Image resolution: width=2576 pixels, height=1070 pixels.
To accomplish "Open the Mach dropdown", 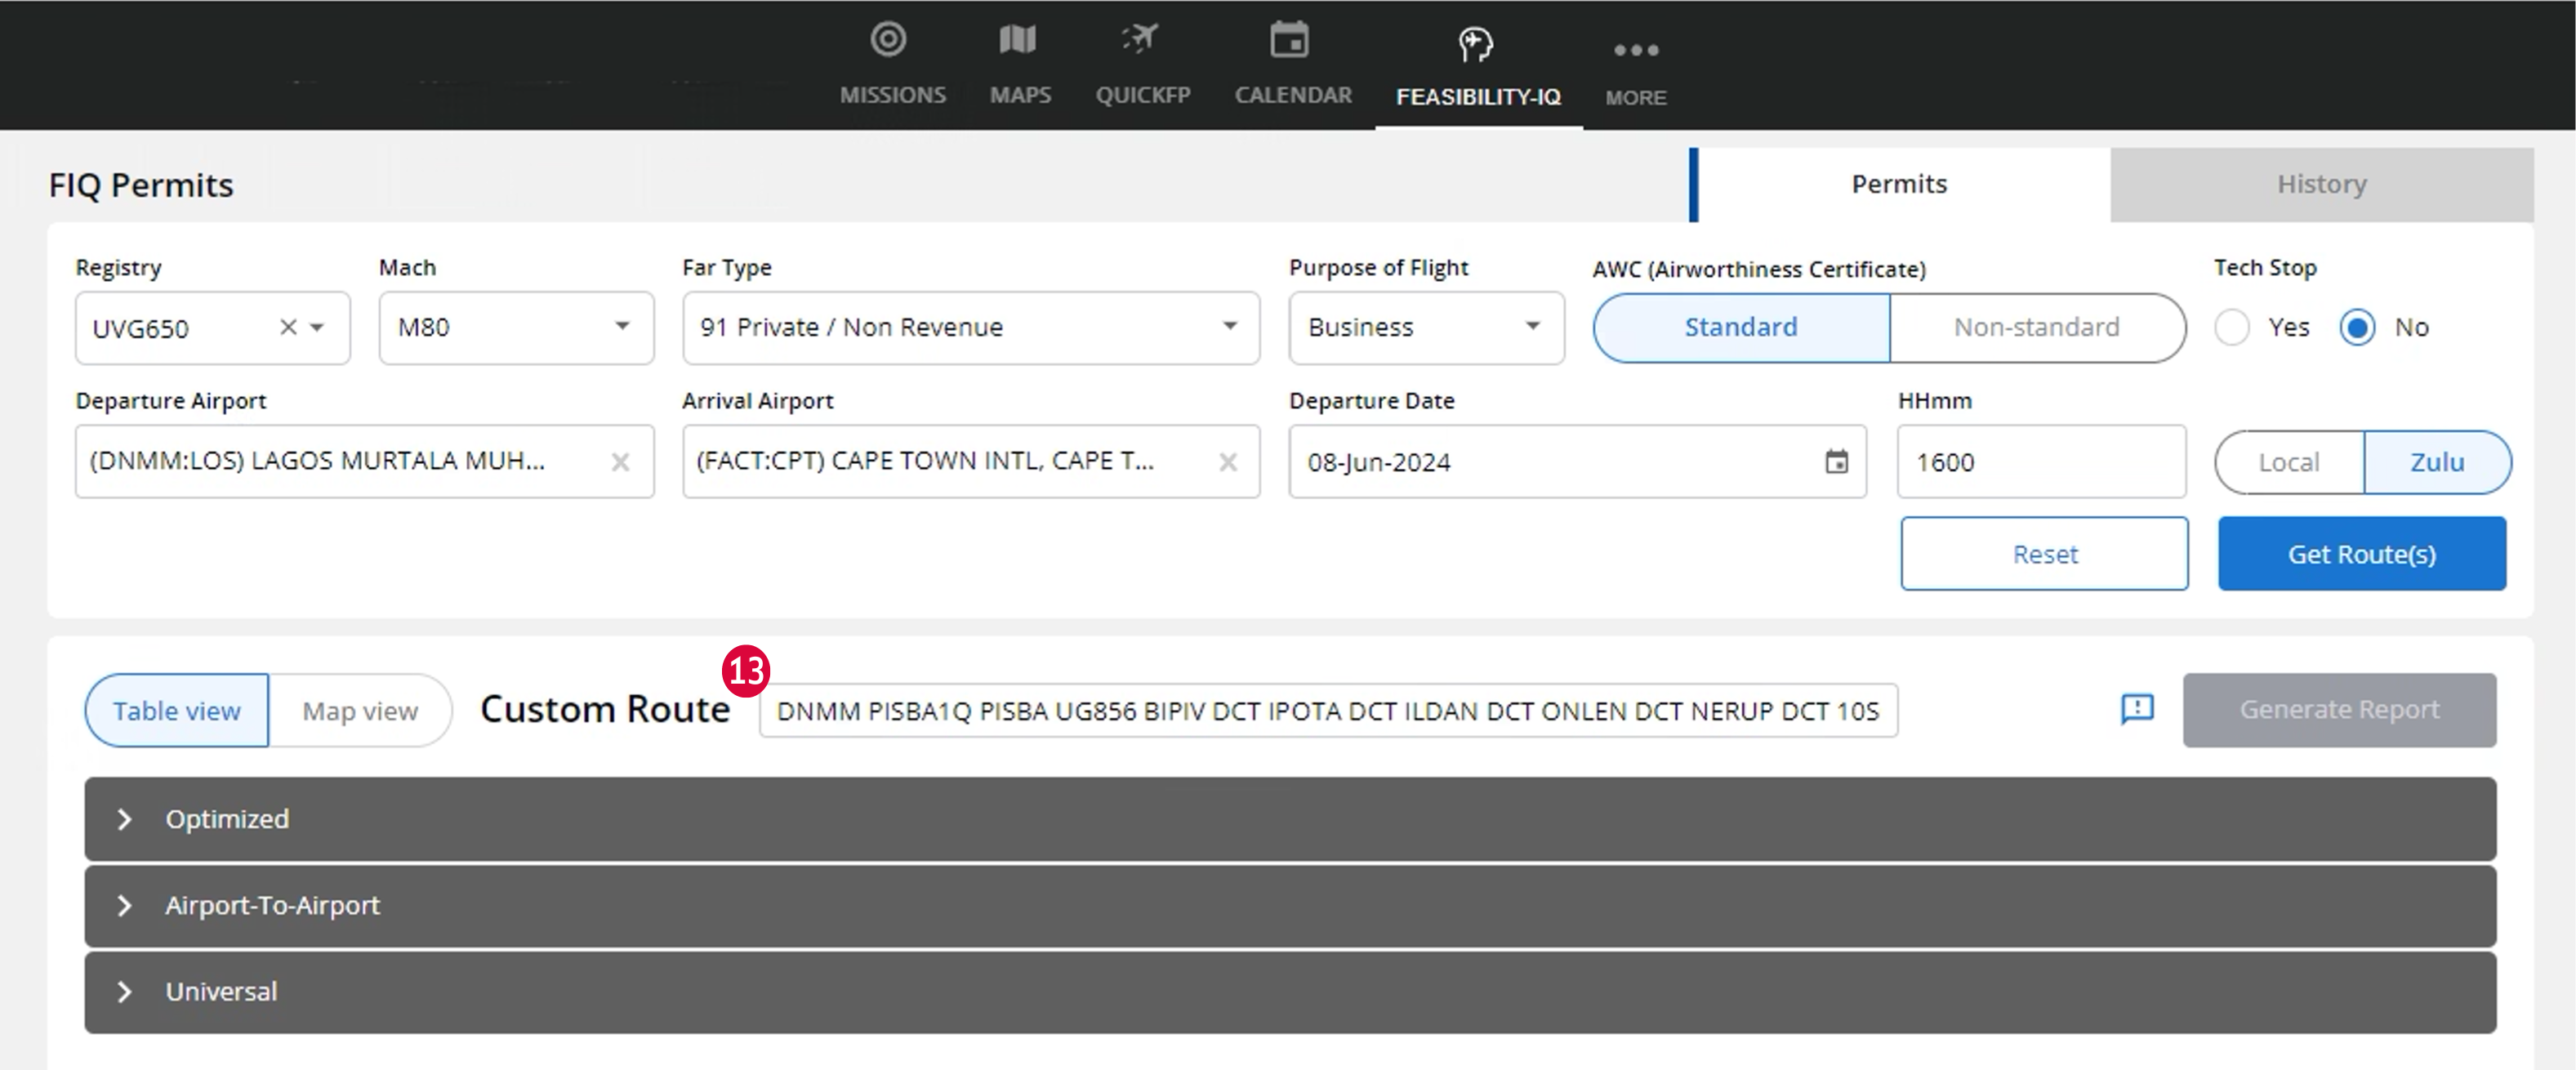I will click(621, 327).
